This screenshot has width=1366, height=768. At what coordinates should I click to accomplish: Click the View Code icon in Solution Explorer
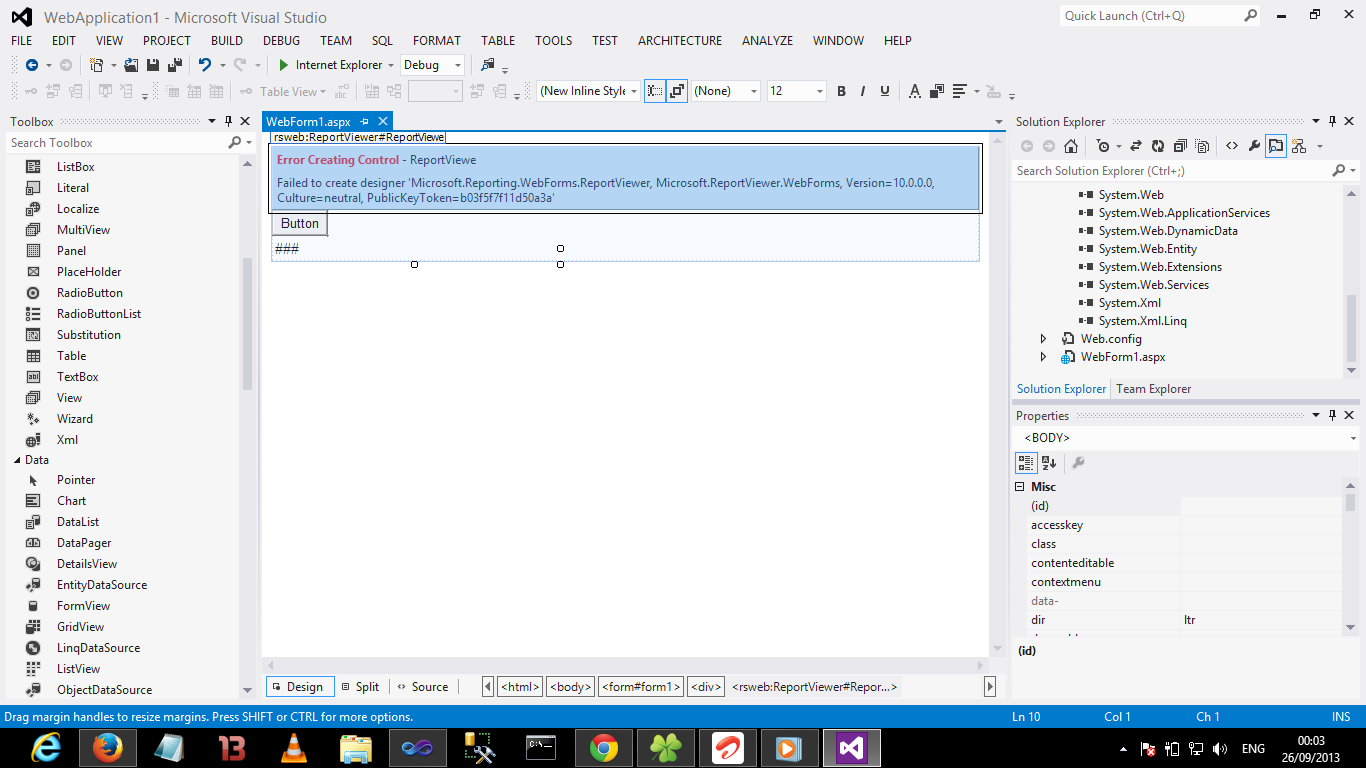coord(1232,146)
